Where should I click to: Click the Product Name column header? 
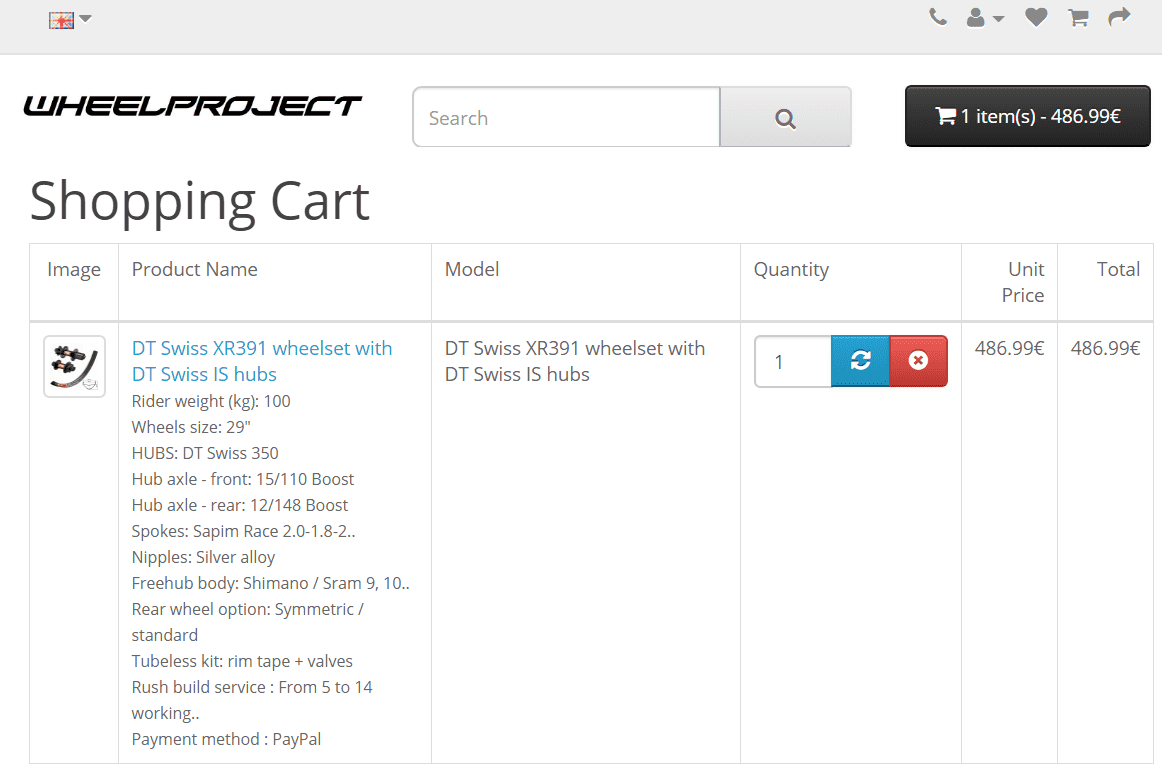tap(195, 269)
